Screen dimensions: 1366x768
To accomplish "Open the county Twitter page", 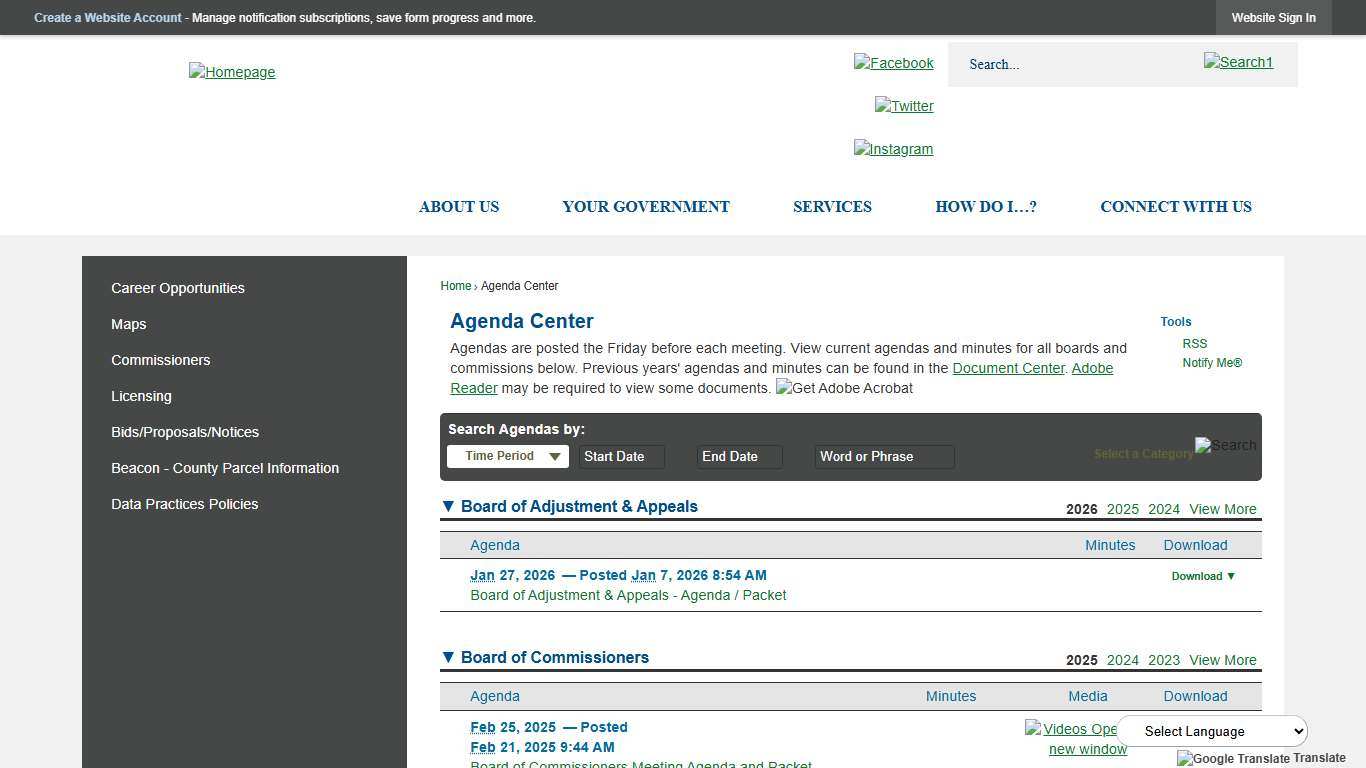I will [903, 106].
